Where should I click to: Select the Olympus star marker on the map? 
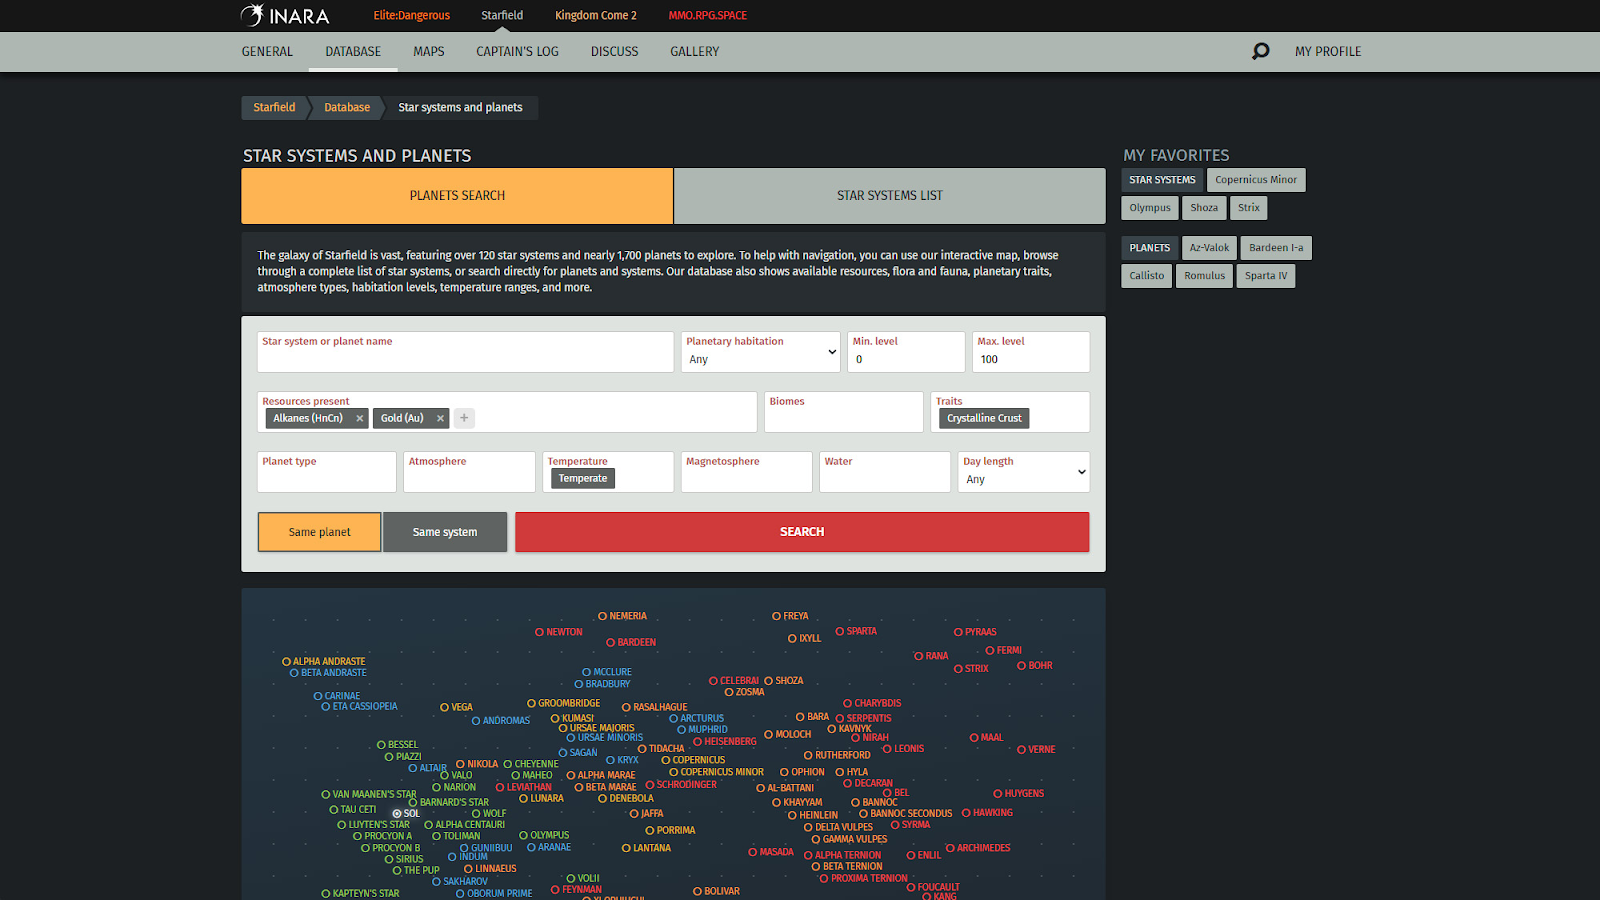pos(524,835)
